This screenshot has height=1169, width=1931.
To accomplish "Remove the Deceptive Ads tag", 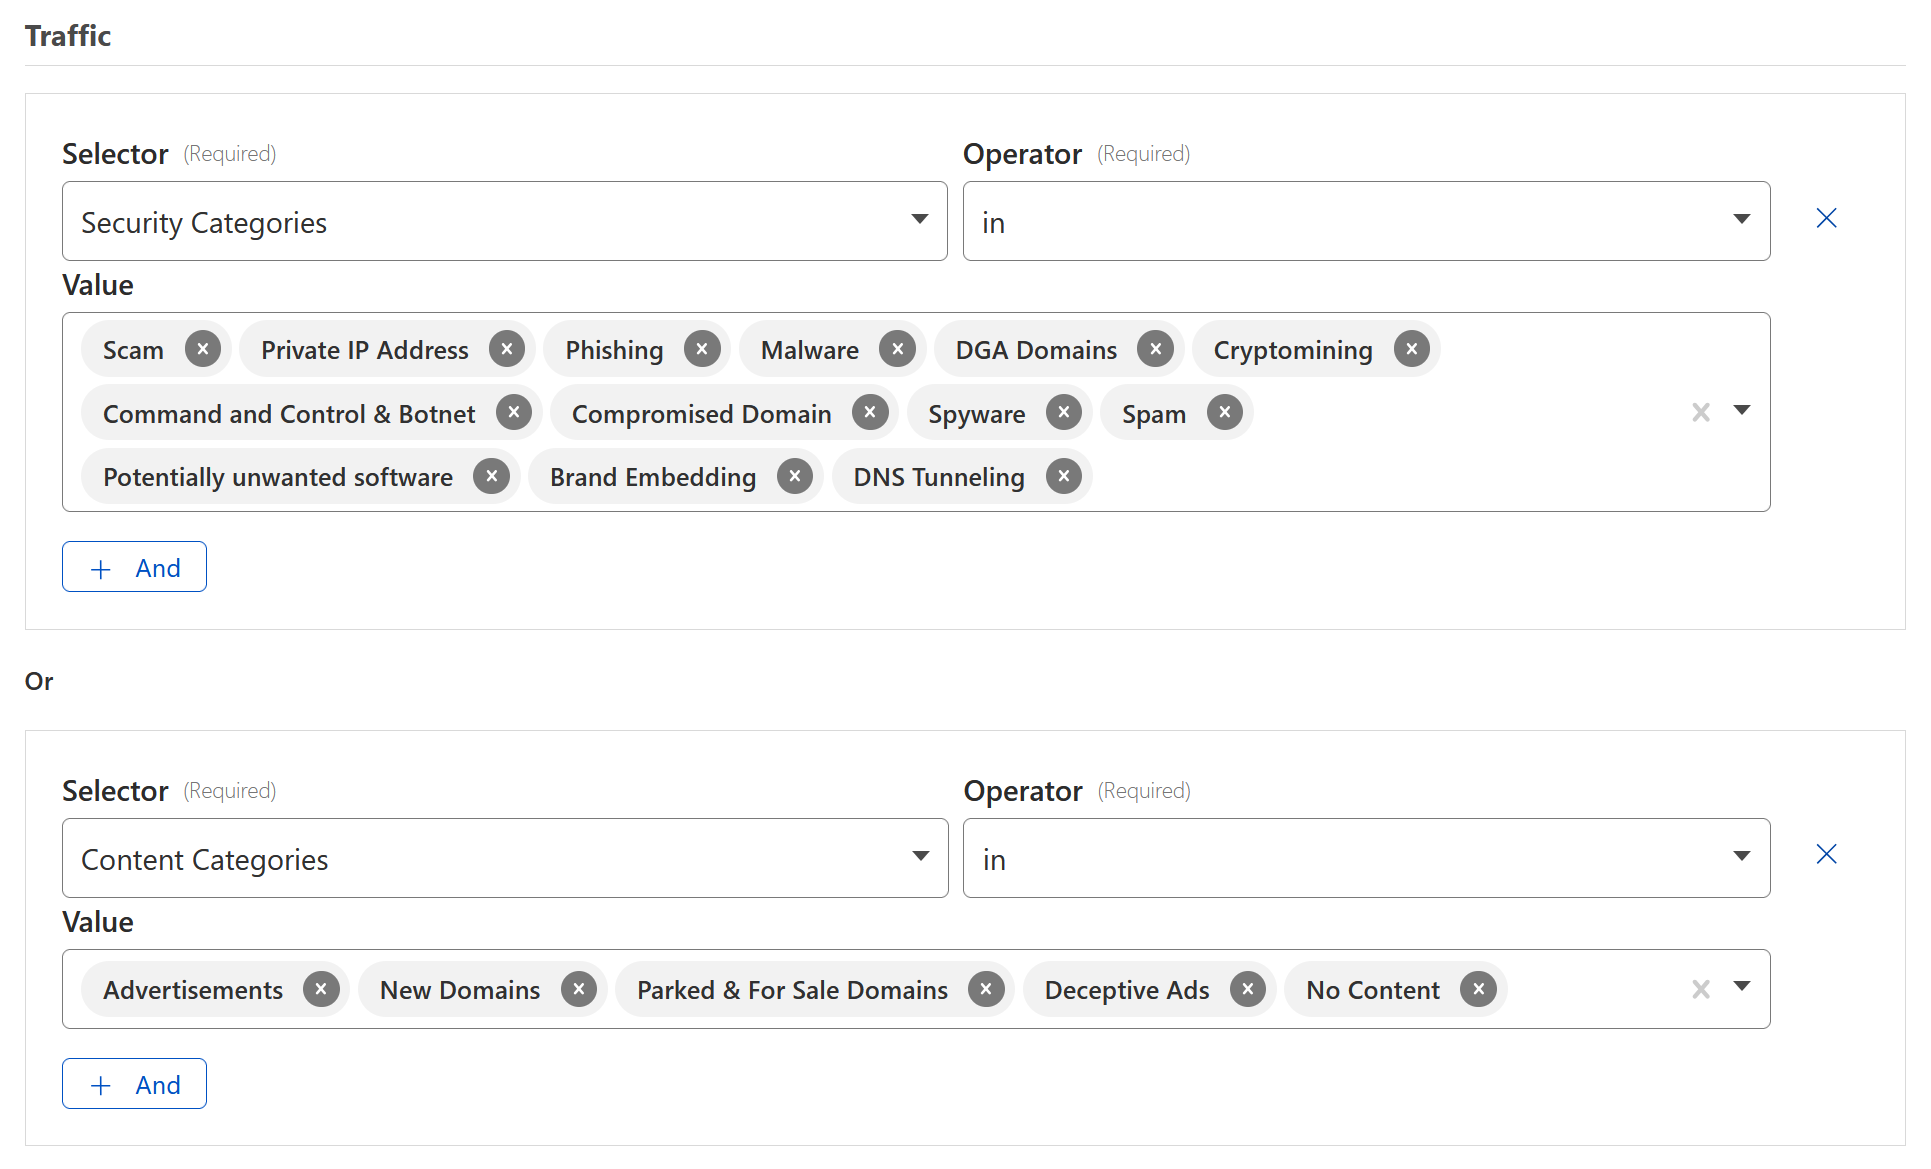I will coord(1247,989).
